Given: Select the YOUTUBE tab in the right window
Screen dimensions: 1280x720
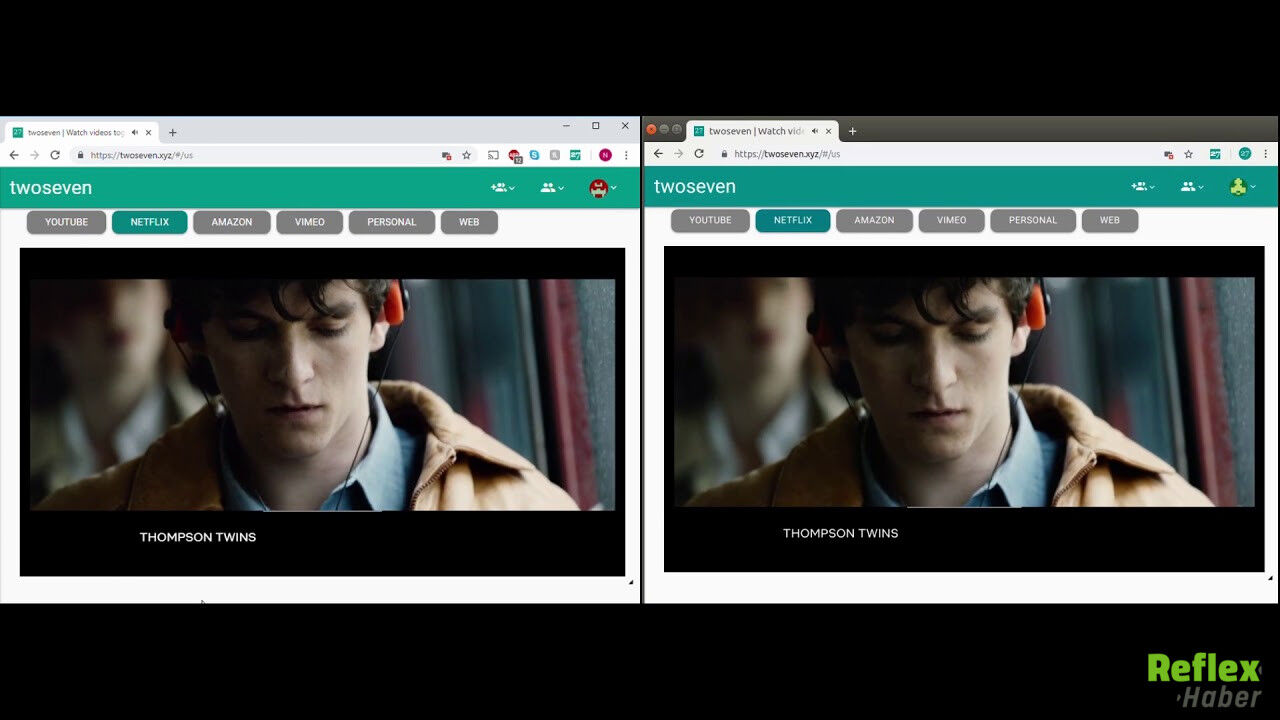Looking at the screenshot, I should click(x=710, y=220).
